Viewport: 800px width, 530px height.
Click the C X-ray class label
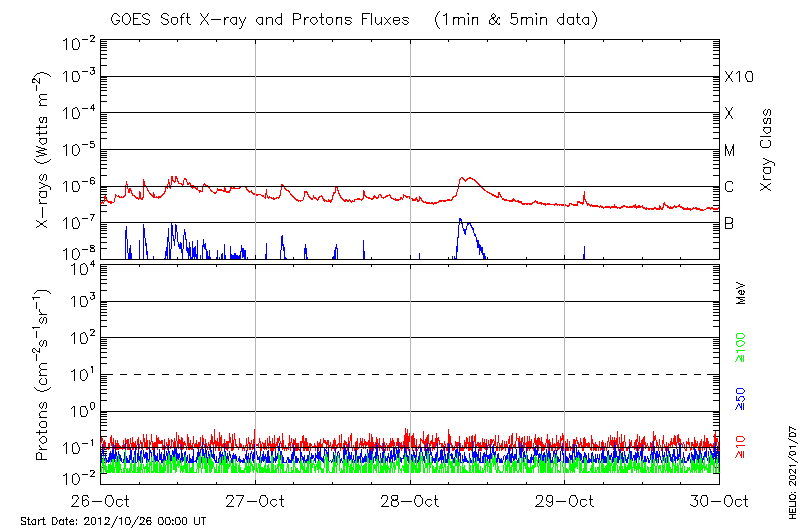point(729,187)
